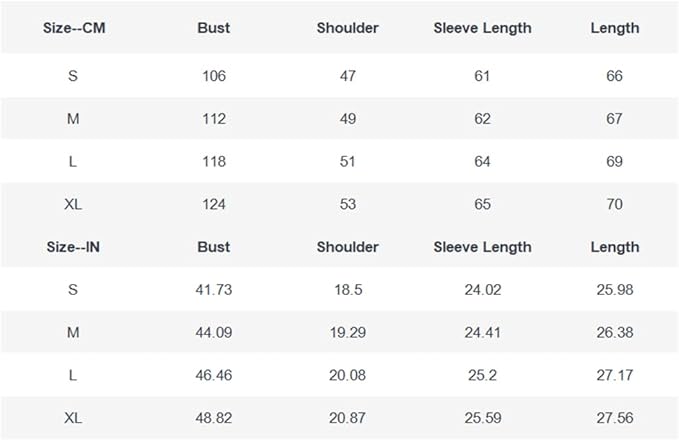The height and width of the screenshot is (441, 679).
Task: Select bust value 112 for size M
Action: click(213, 119)
